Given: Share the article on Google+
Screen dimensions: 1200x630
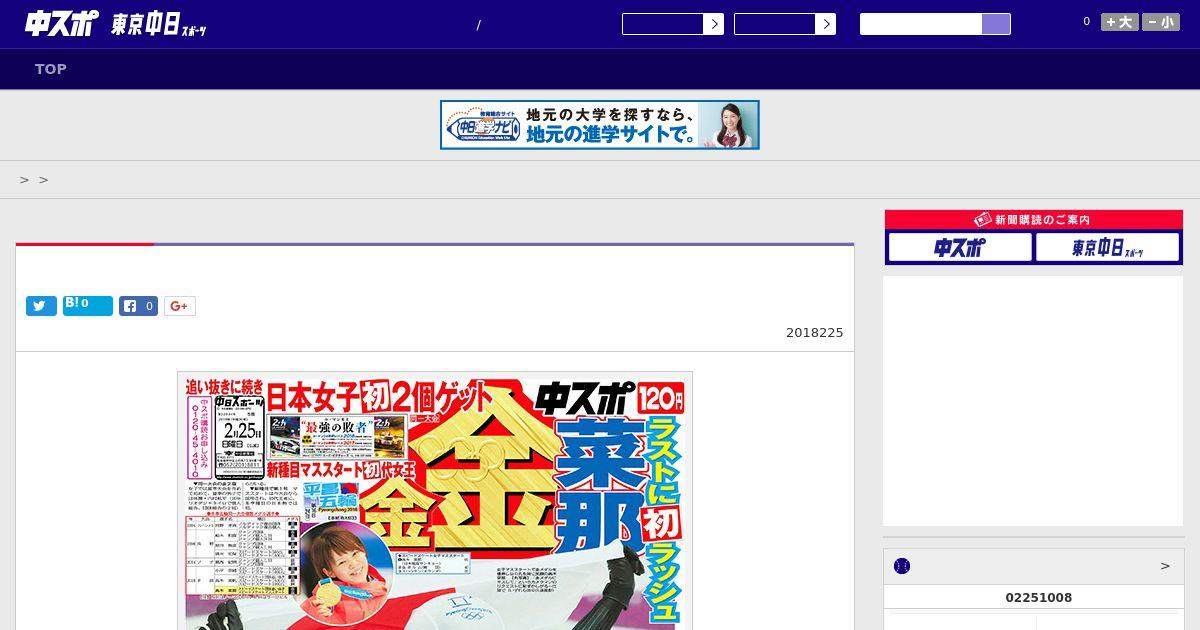Looking at the screenshot, I should pyautogui.click(x=180, y=306).
